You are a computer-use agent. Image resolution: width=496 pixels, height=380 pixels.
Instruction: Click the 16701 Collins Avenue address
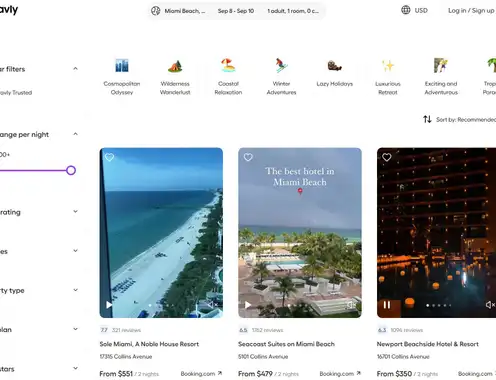(403, 357)
